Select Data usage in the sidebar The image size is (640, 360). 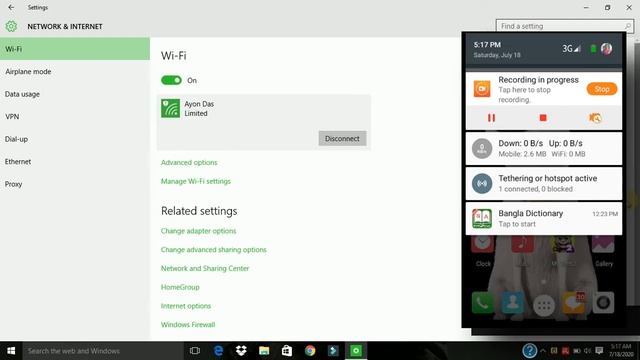(x=75, y=94)
